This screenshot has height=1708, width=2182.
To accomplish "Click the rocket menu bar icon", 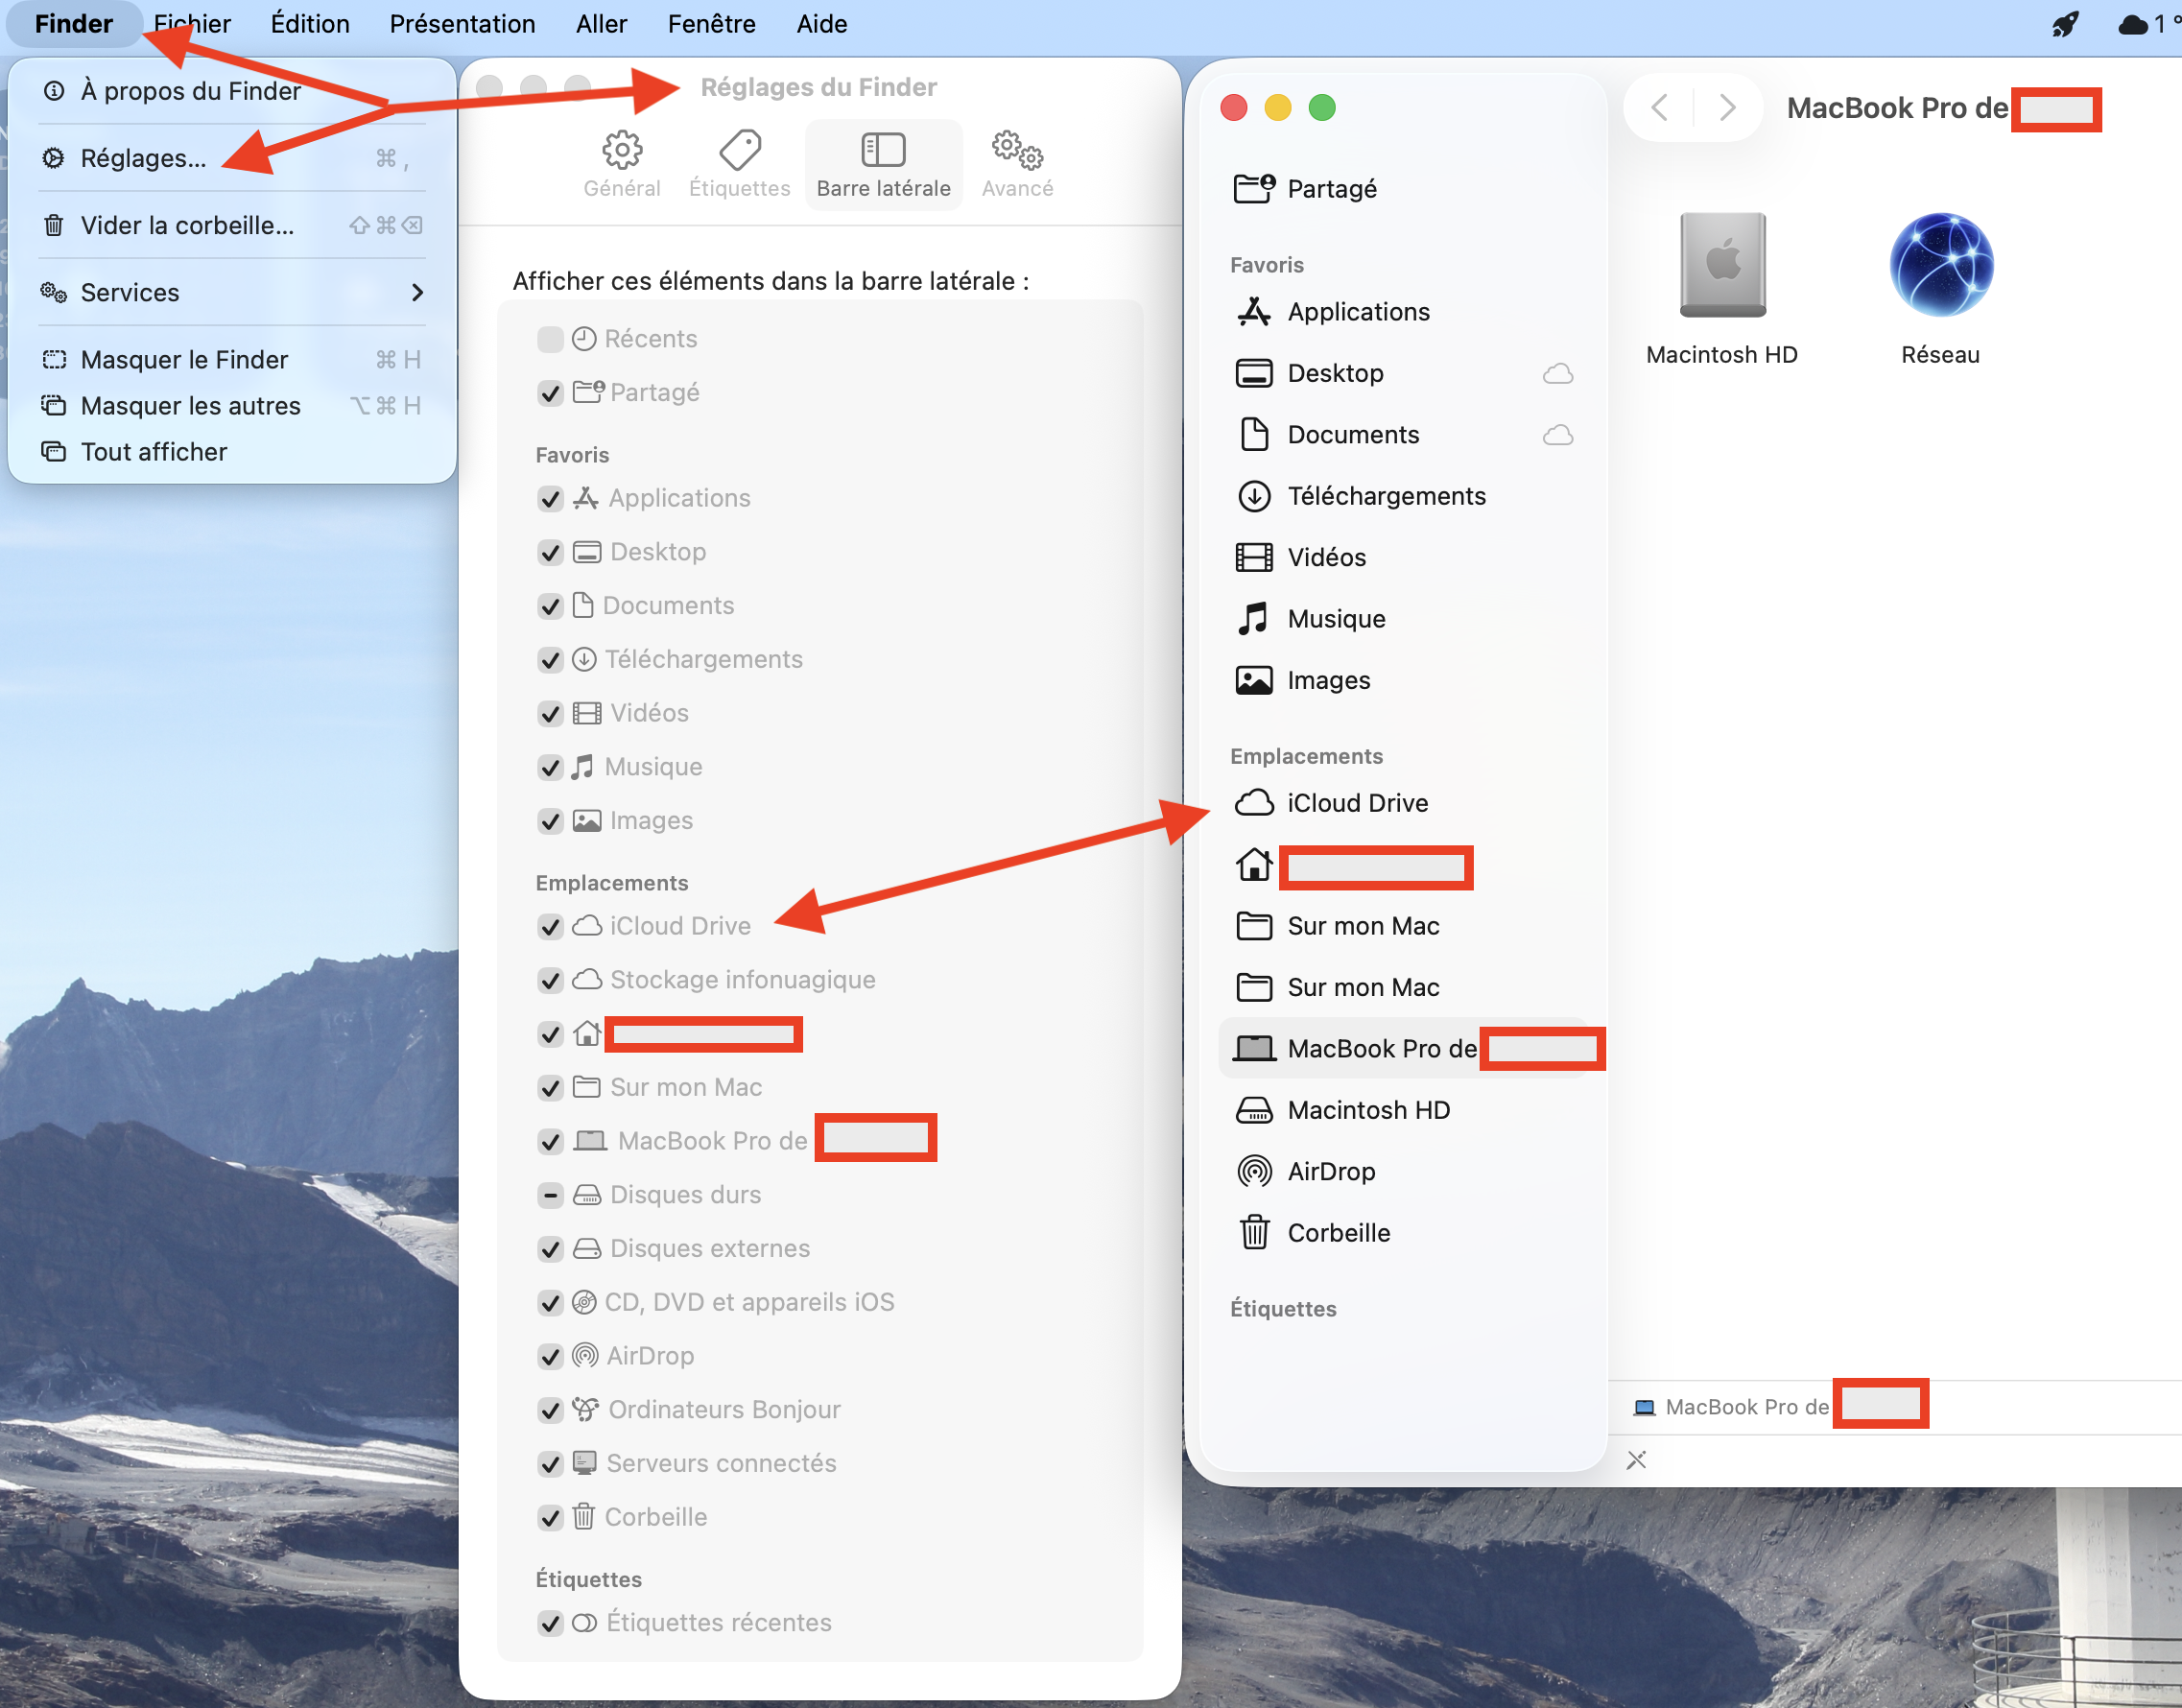I will (2064, 24).
